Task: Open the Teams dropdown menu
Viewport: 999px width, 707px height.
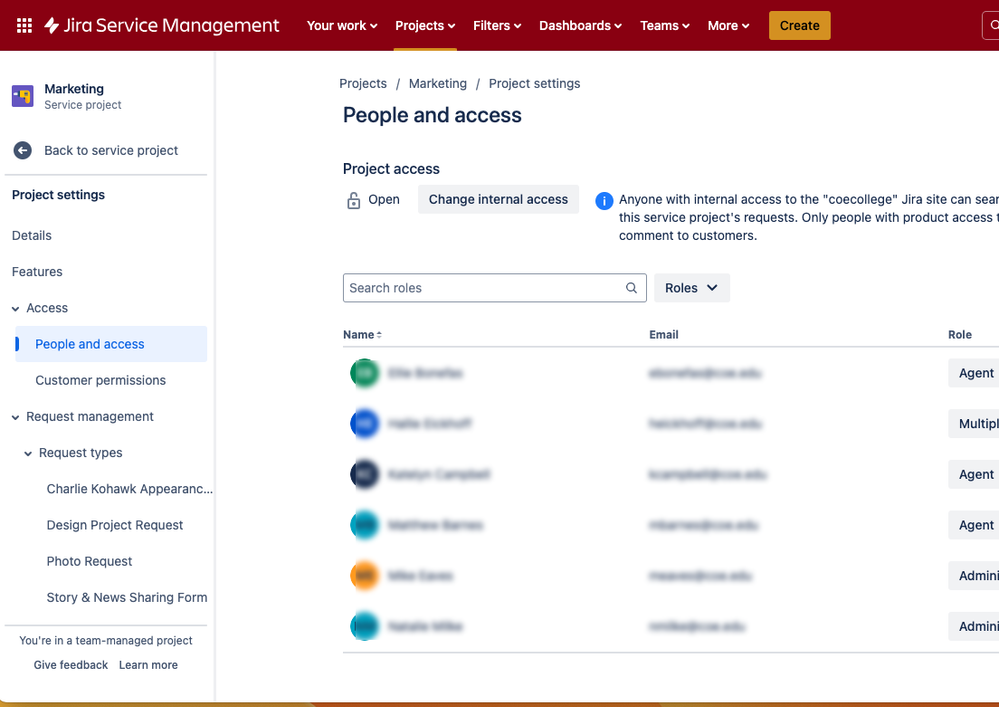Action: pos(665,25)
